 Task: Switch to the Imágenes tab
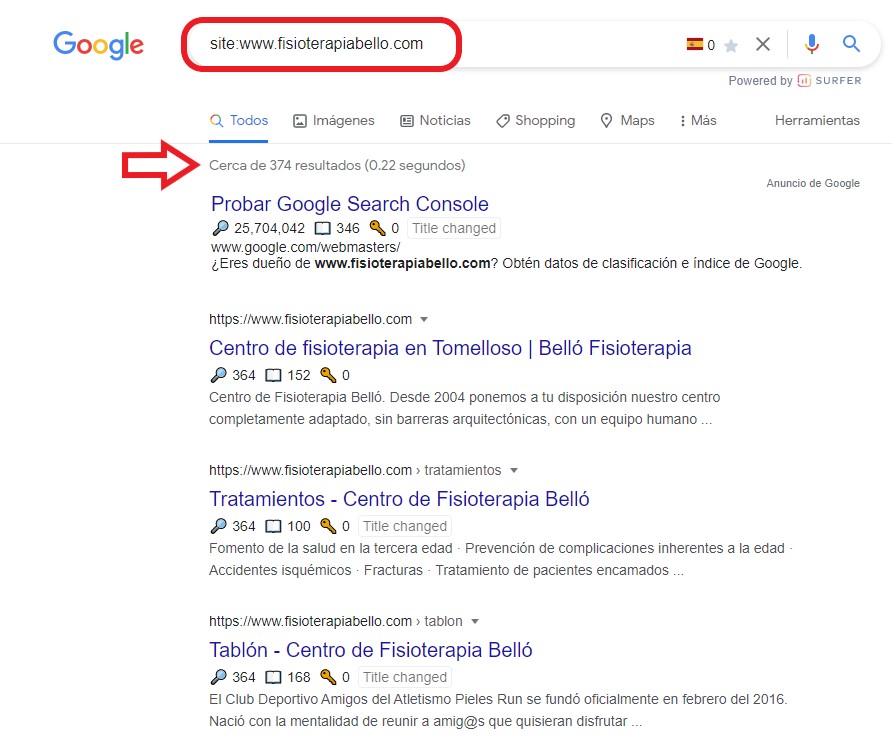point(333,120)
